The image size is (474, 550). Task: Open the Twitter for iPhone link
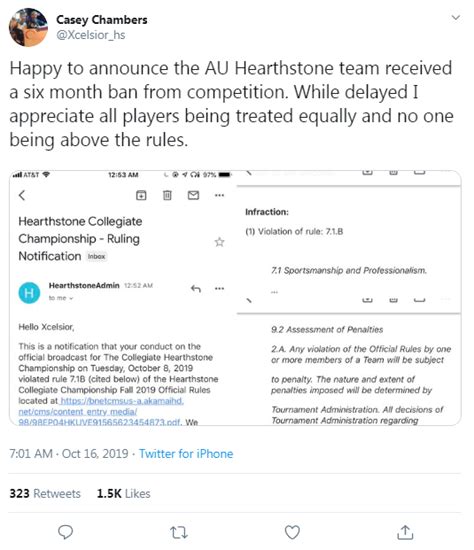click(186, 454)
